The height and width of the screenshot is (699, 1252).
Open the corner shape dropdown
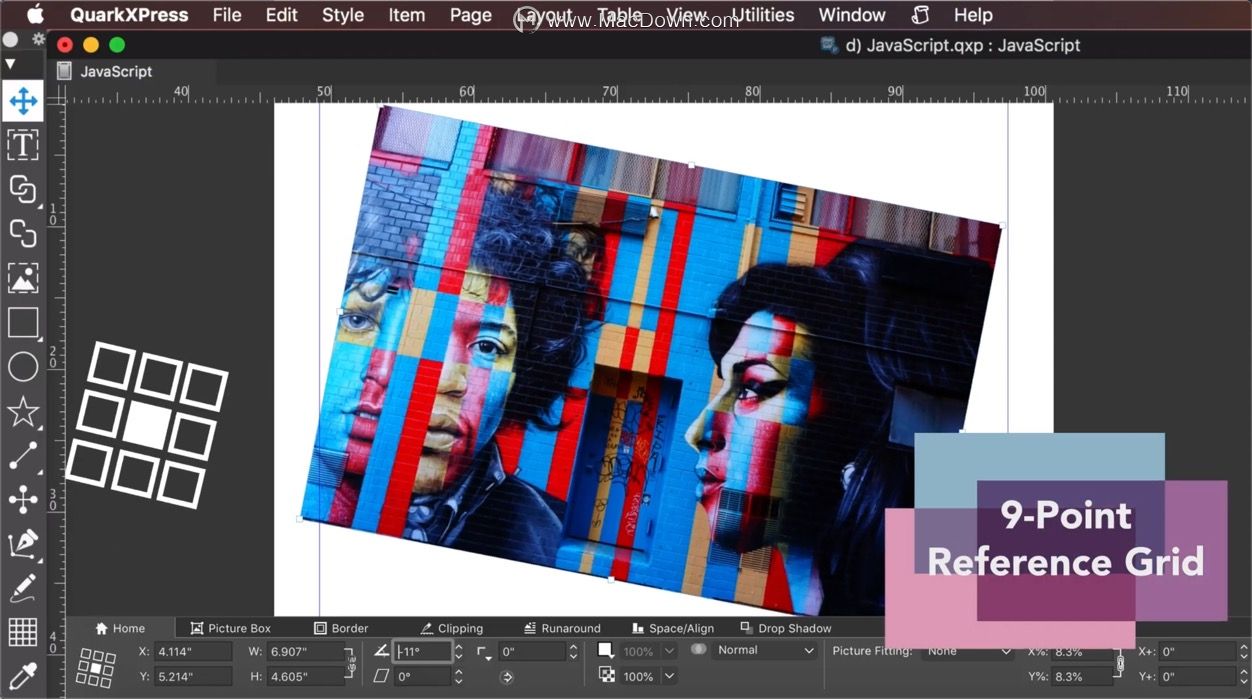485,652
